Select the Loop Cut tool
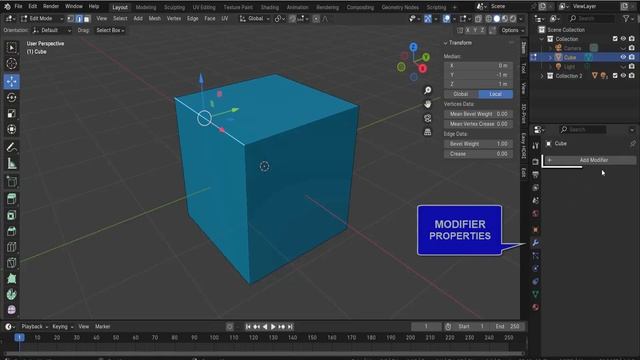 click(11, 247)
